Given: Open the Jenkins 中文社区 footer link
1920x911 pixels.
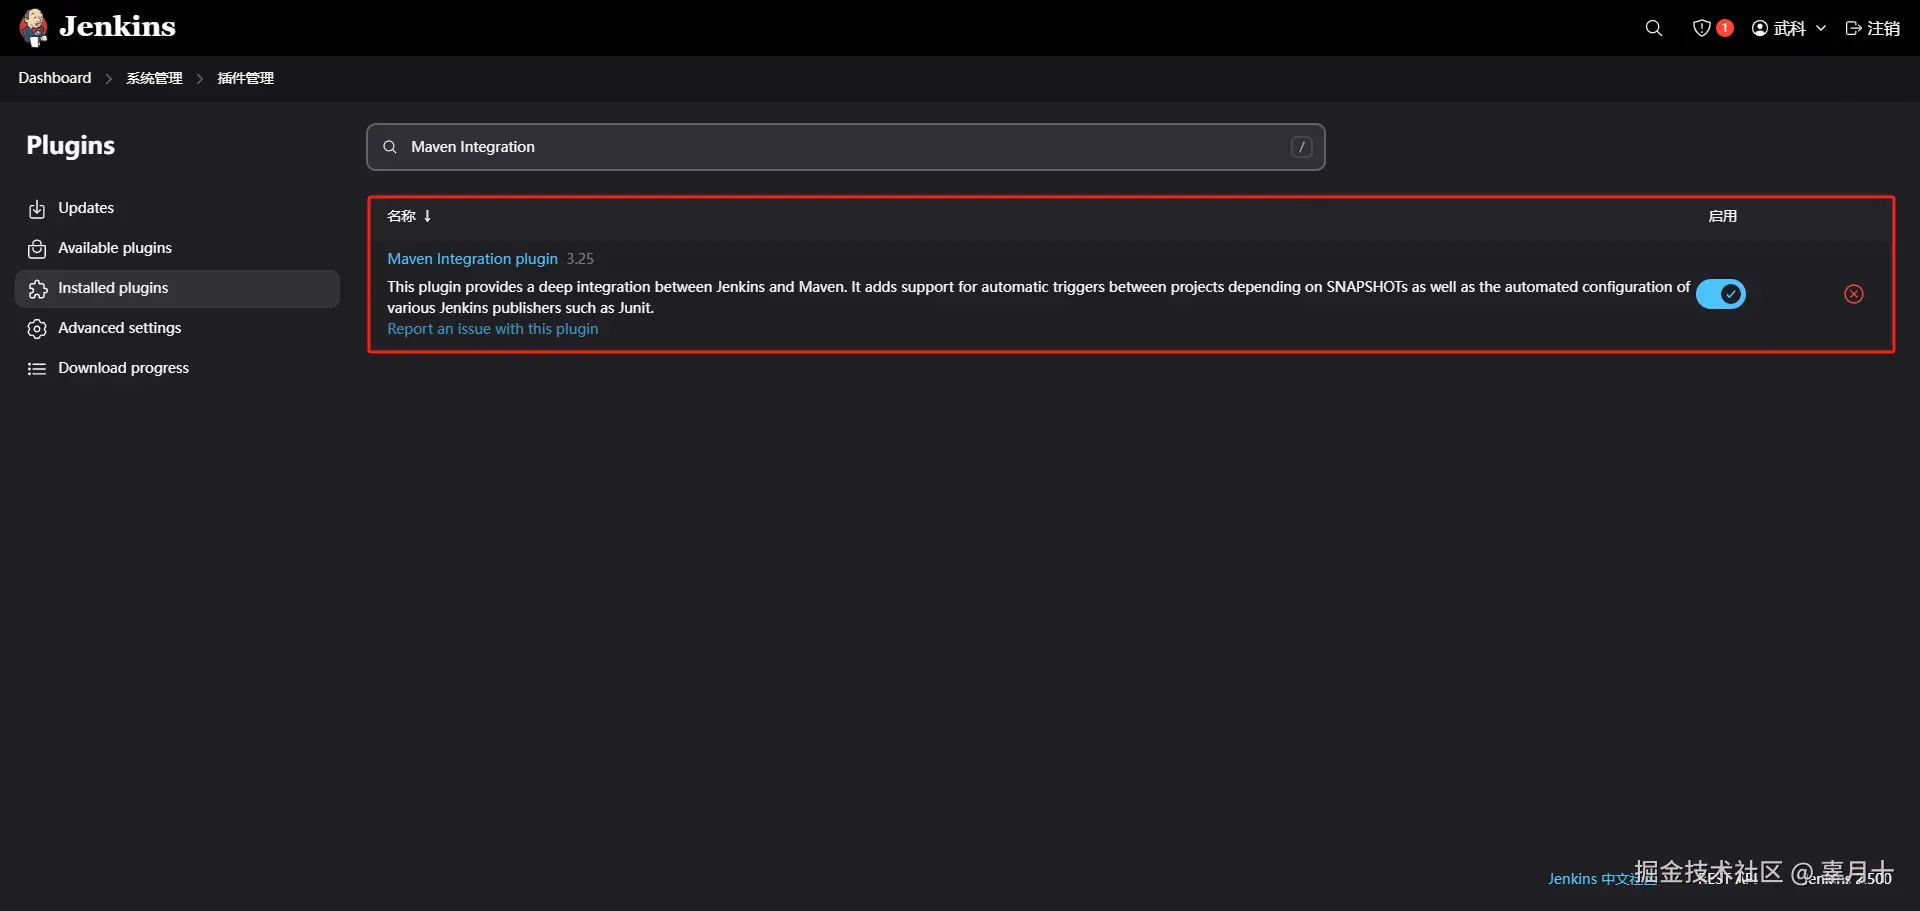Looking at the screenshot, I should 1601,879.
